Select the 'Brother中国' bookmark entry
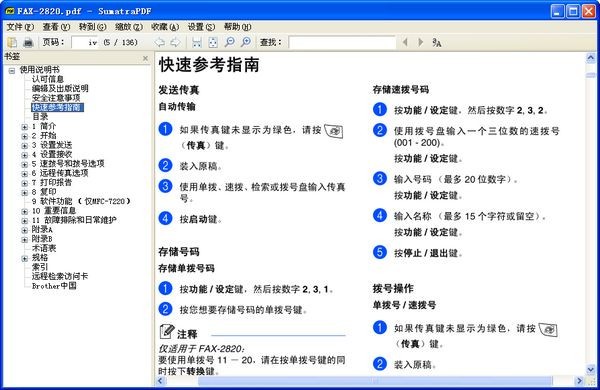 pyautogui.click(x=54, y=286)
